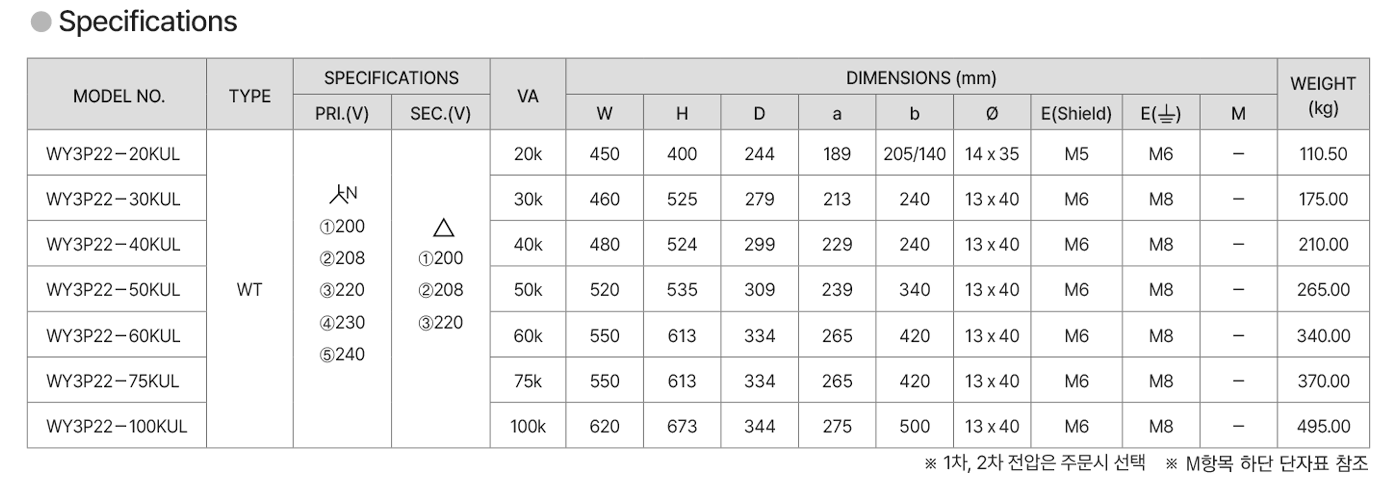Click the wye-N connection symbol under PRI.(V)
Viewport: 1397px width, 482px height.
coord(342,195)
